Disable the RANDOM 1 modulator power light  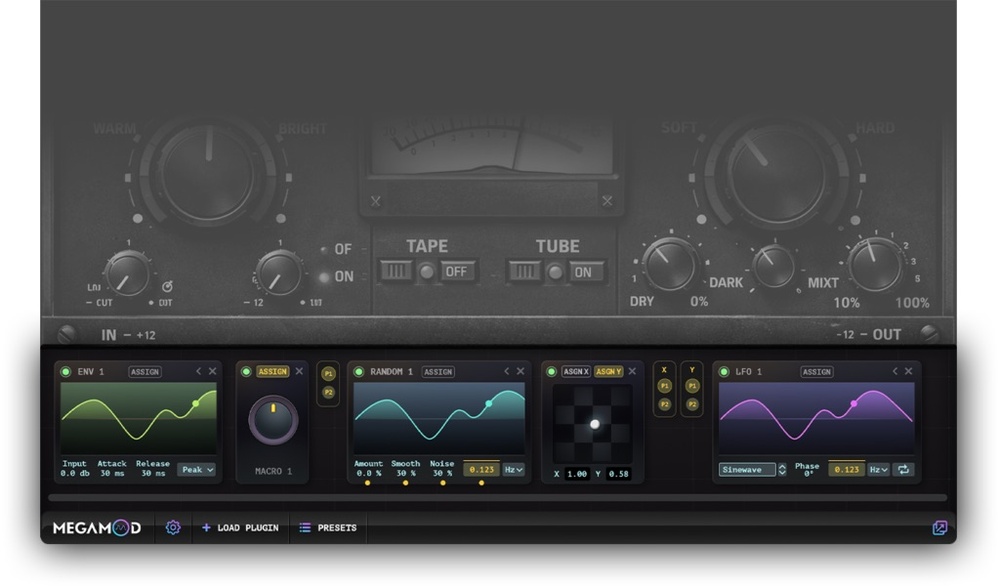(359, 372)
